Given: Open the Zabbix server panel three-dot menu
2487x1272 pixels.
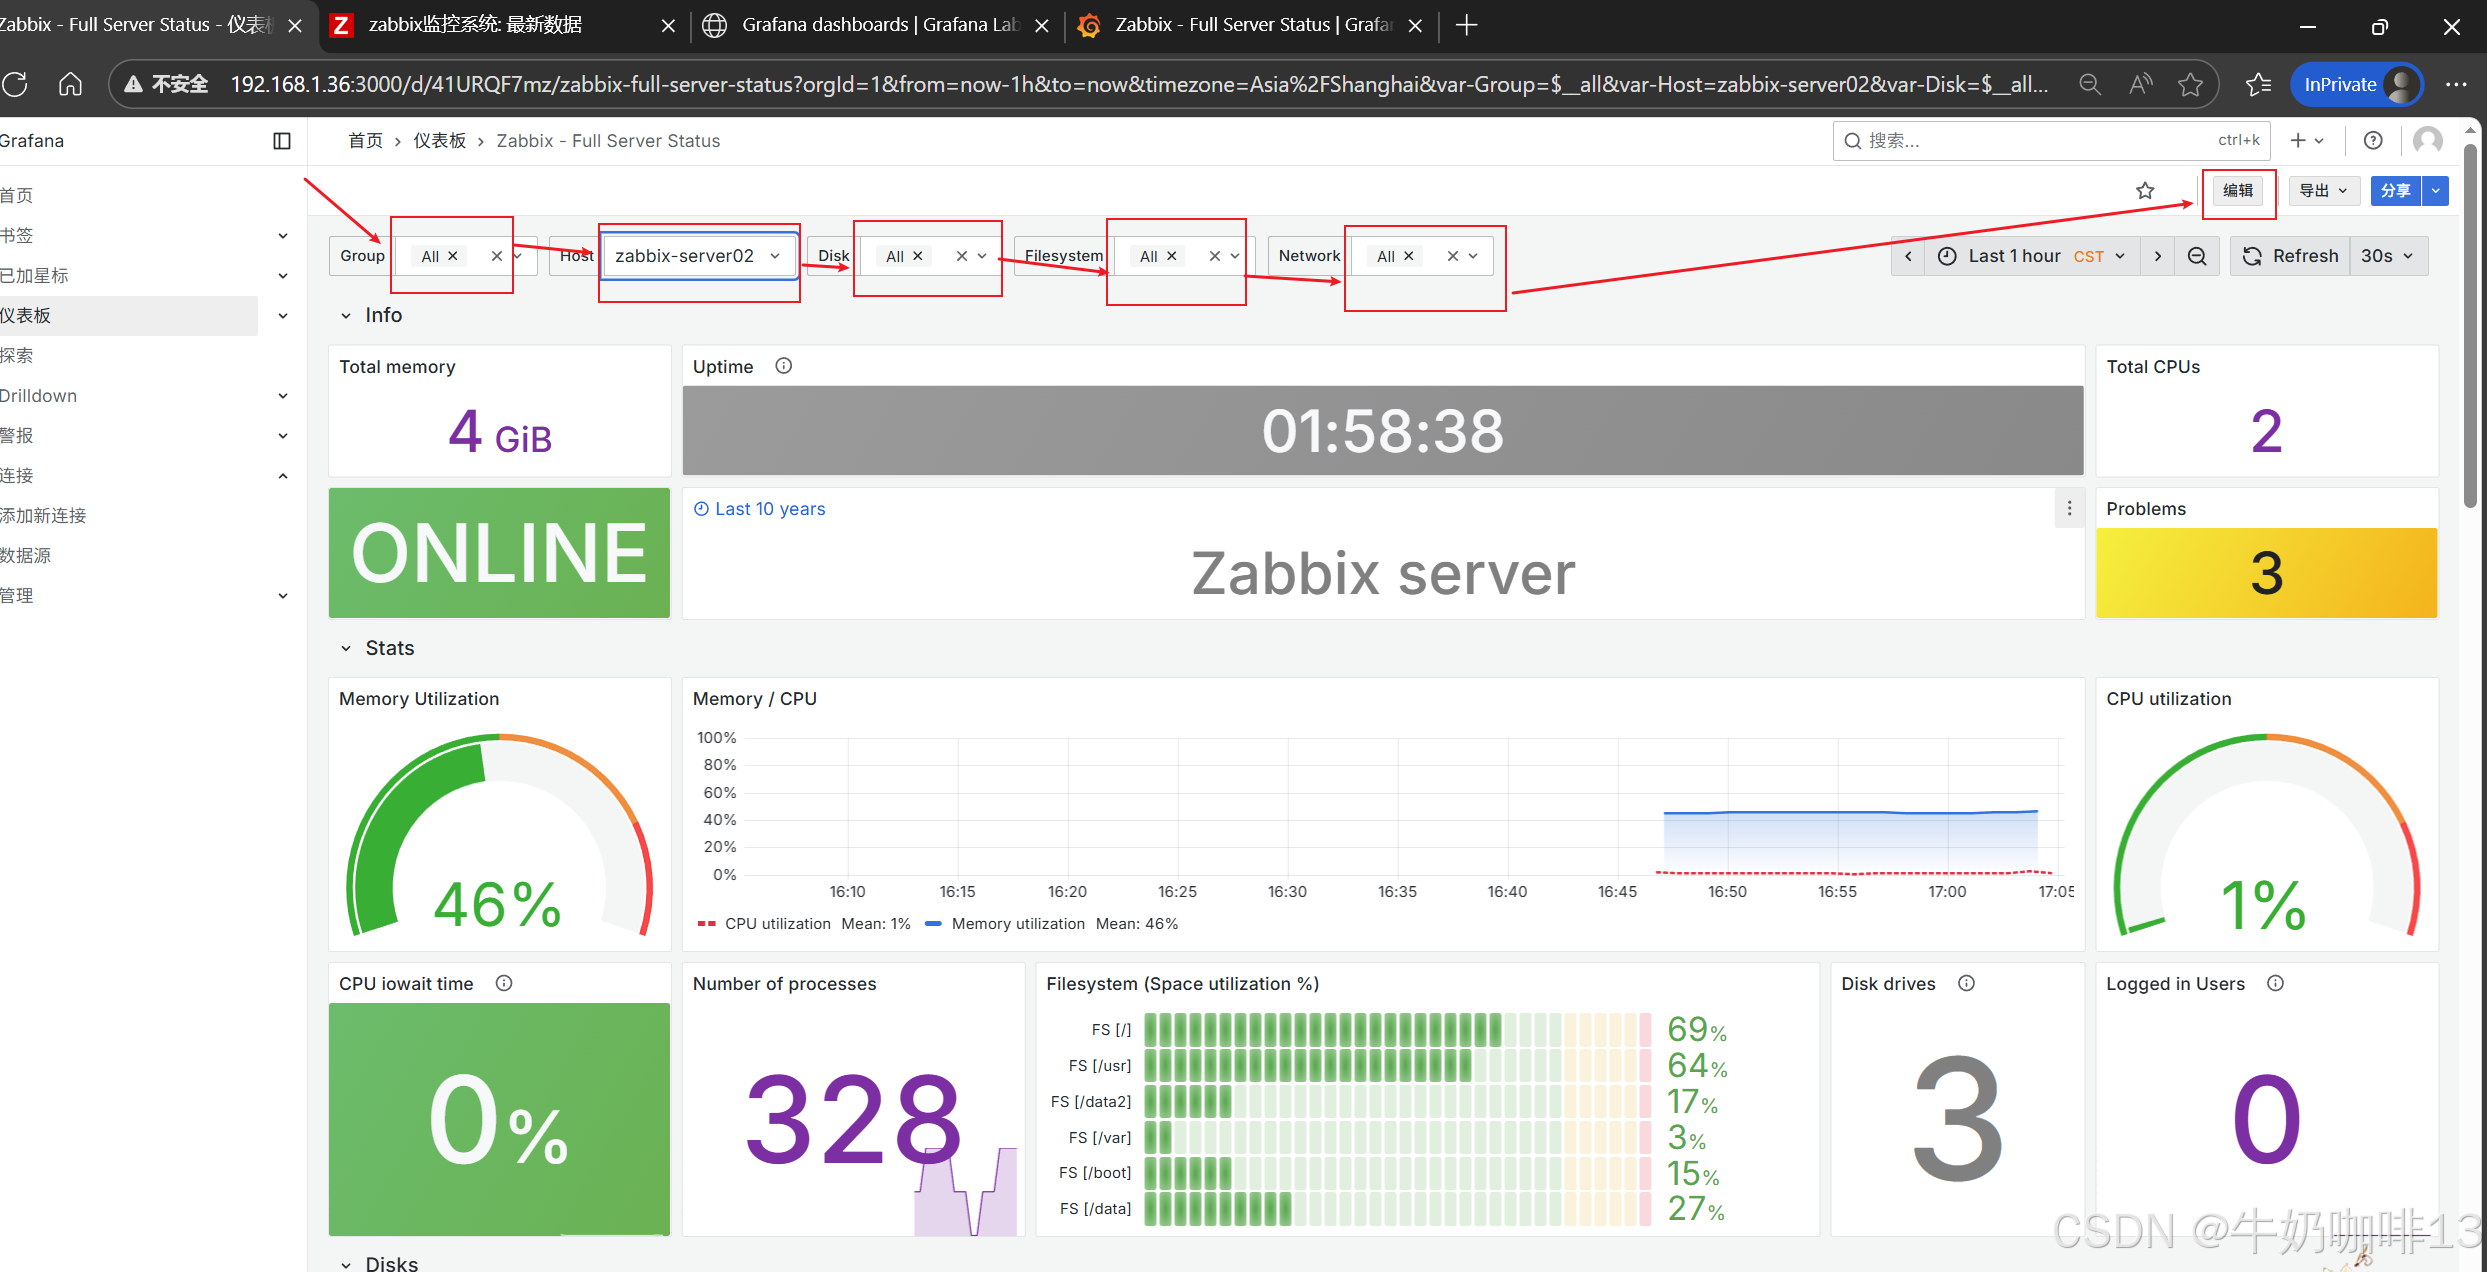Looking at the screenshot, I should pyautogui.click(x=2069, y=509).
